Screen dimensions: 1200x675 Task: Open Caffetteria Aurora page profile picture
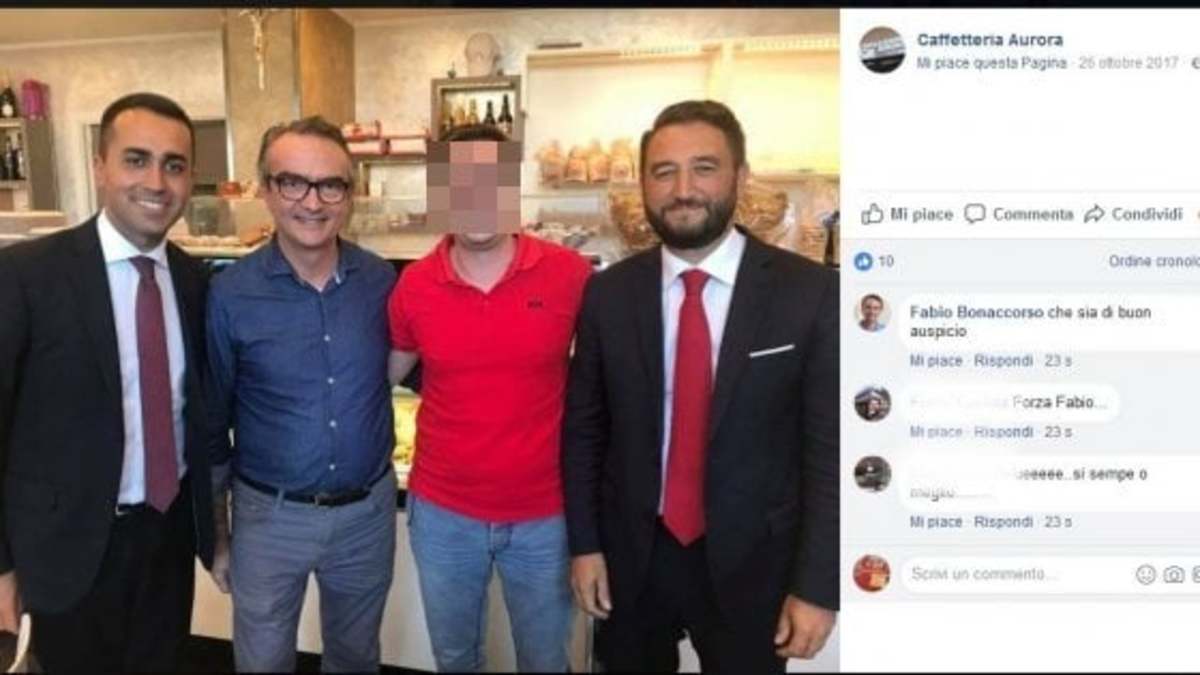pyautogui.click(x=882, y=50)
